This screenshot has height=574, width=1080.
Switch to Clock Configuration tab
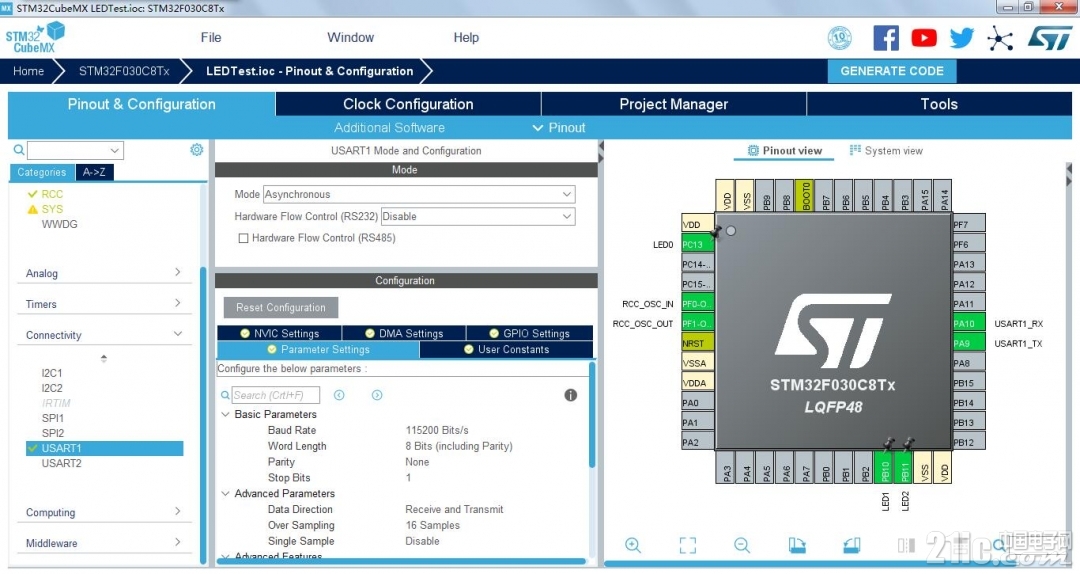[x=408, y=104]
